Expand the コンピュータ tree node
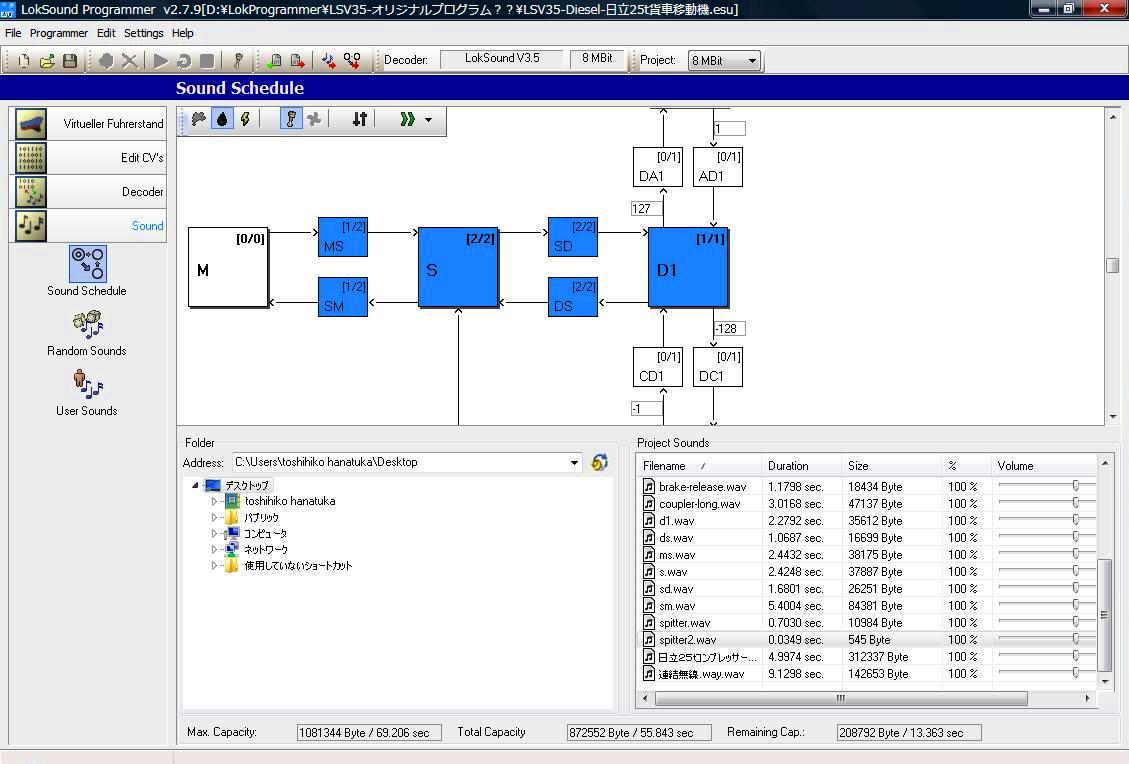Screen dimensions: 1129x764 [214, 534]
